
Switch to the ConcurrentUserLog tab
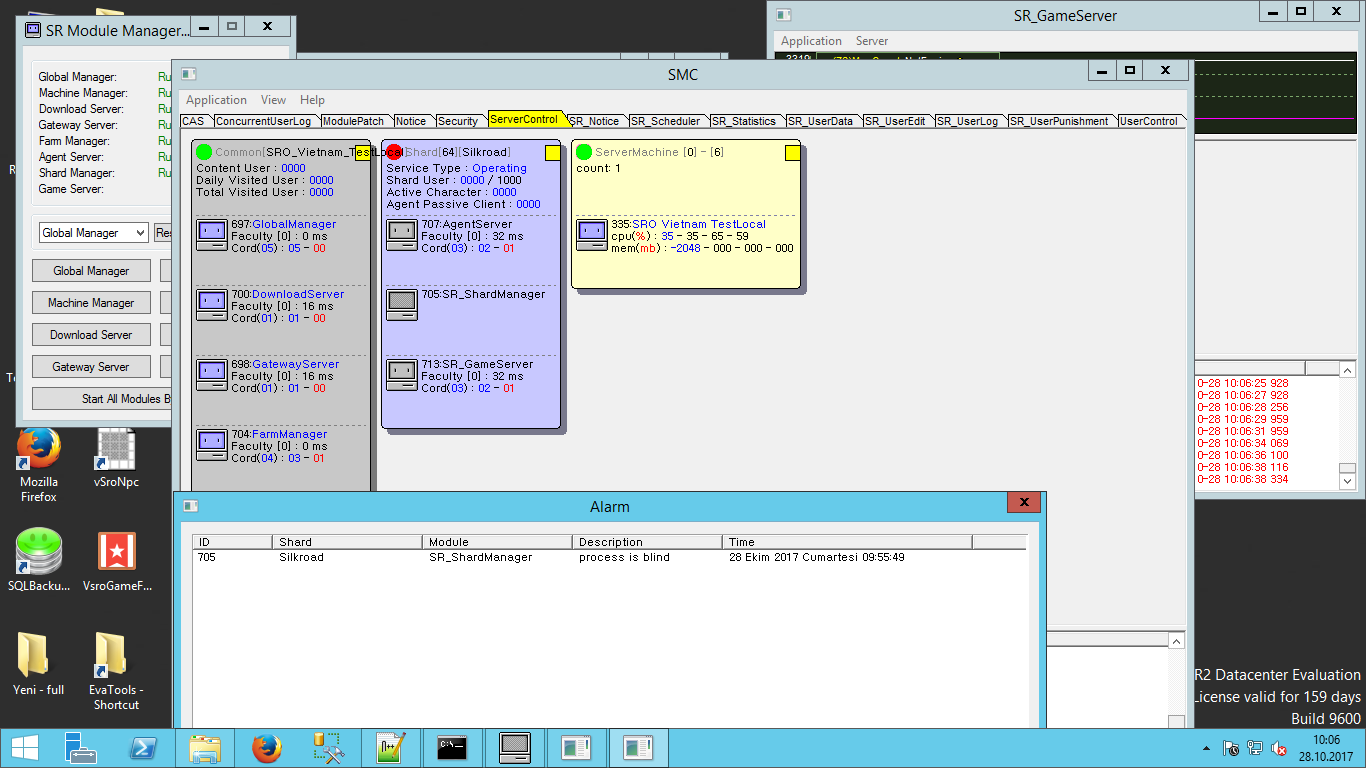[x=263, y=121]
